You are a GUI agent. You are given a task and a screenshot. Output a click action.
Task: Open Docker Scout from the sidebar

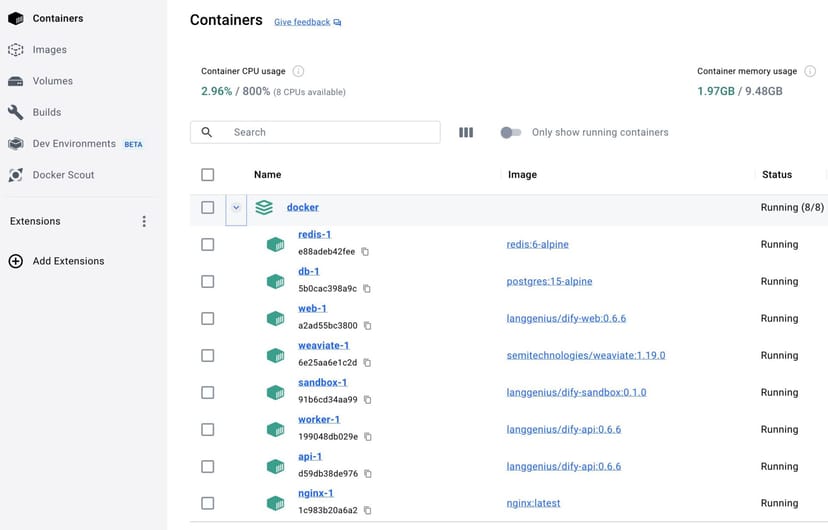pos(63,175)
